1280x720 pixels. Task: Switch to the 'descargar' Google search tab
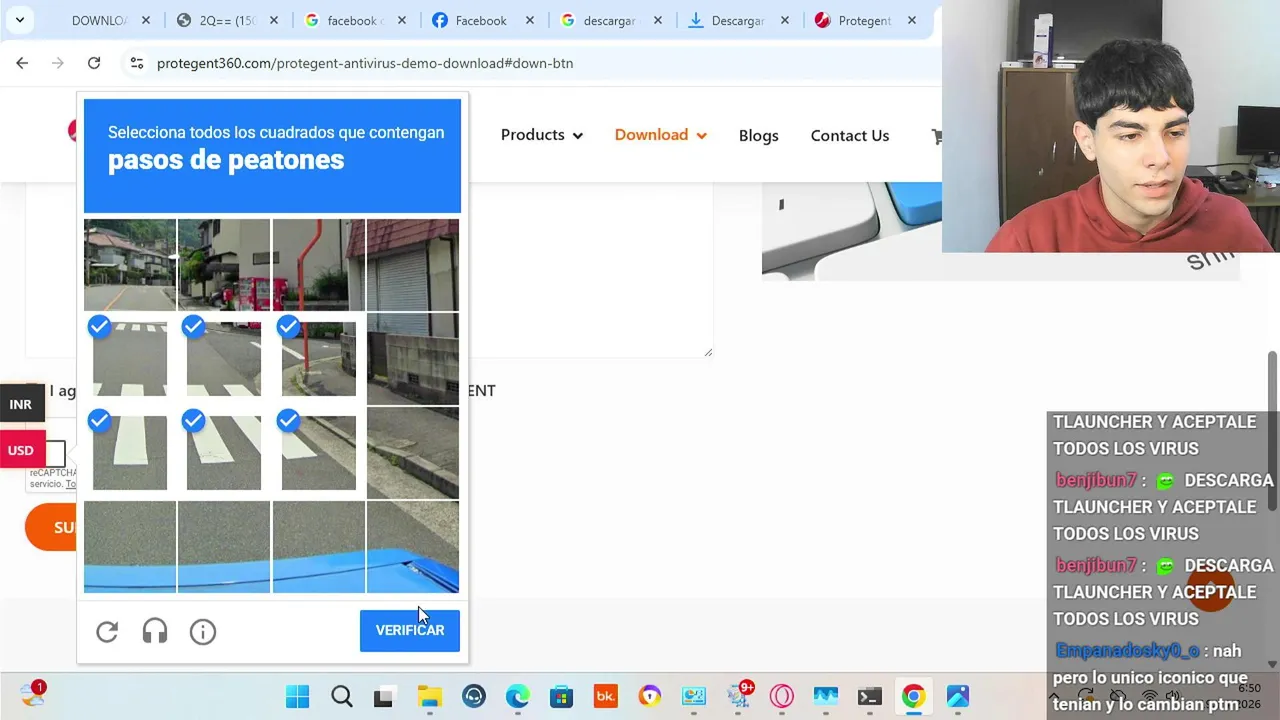pos(610,20)
